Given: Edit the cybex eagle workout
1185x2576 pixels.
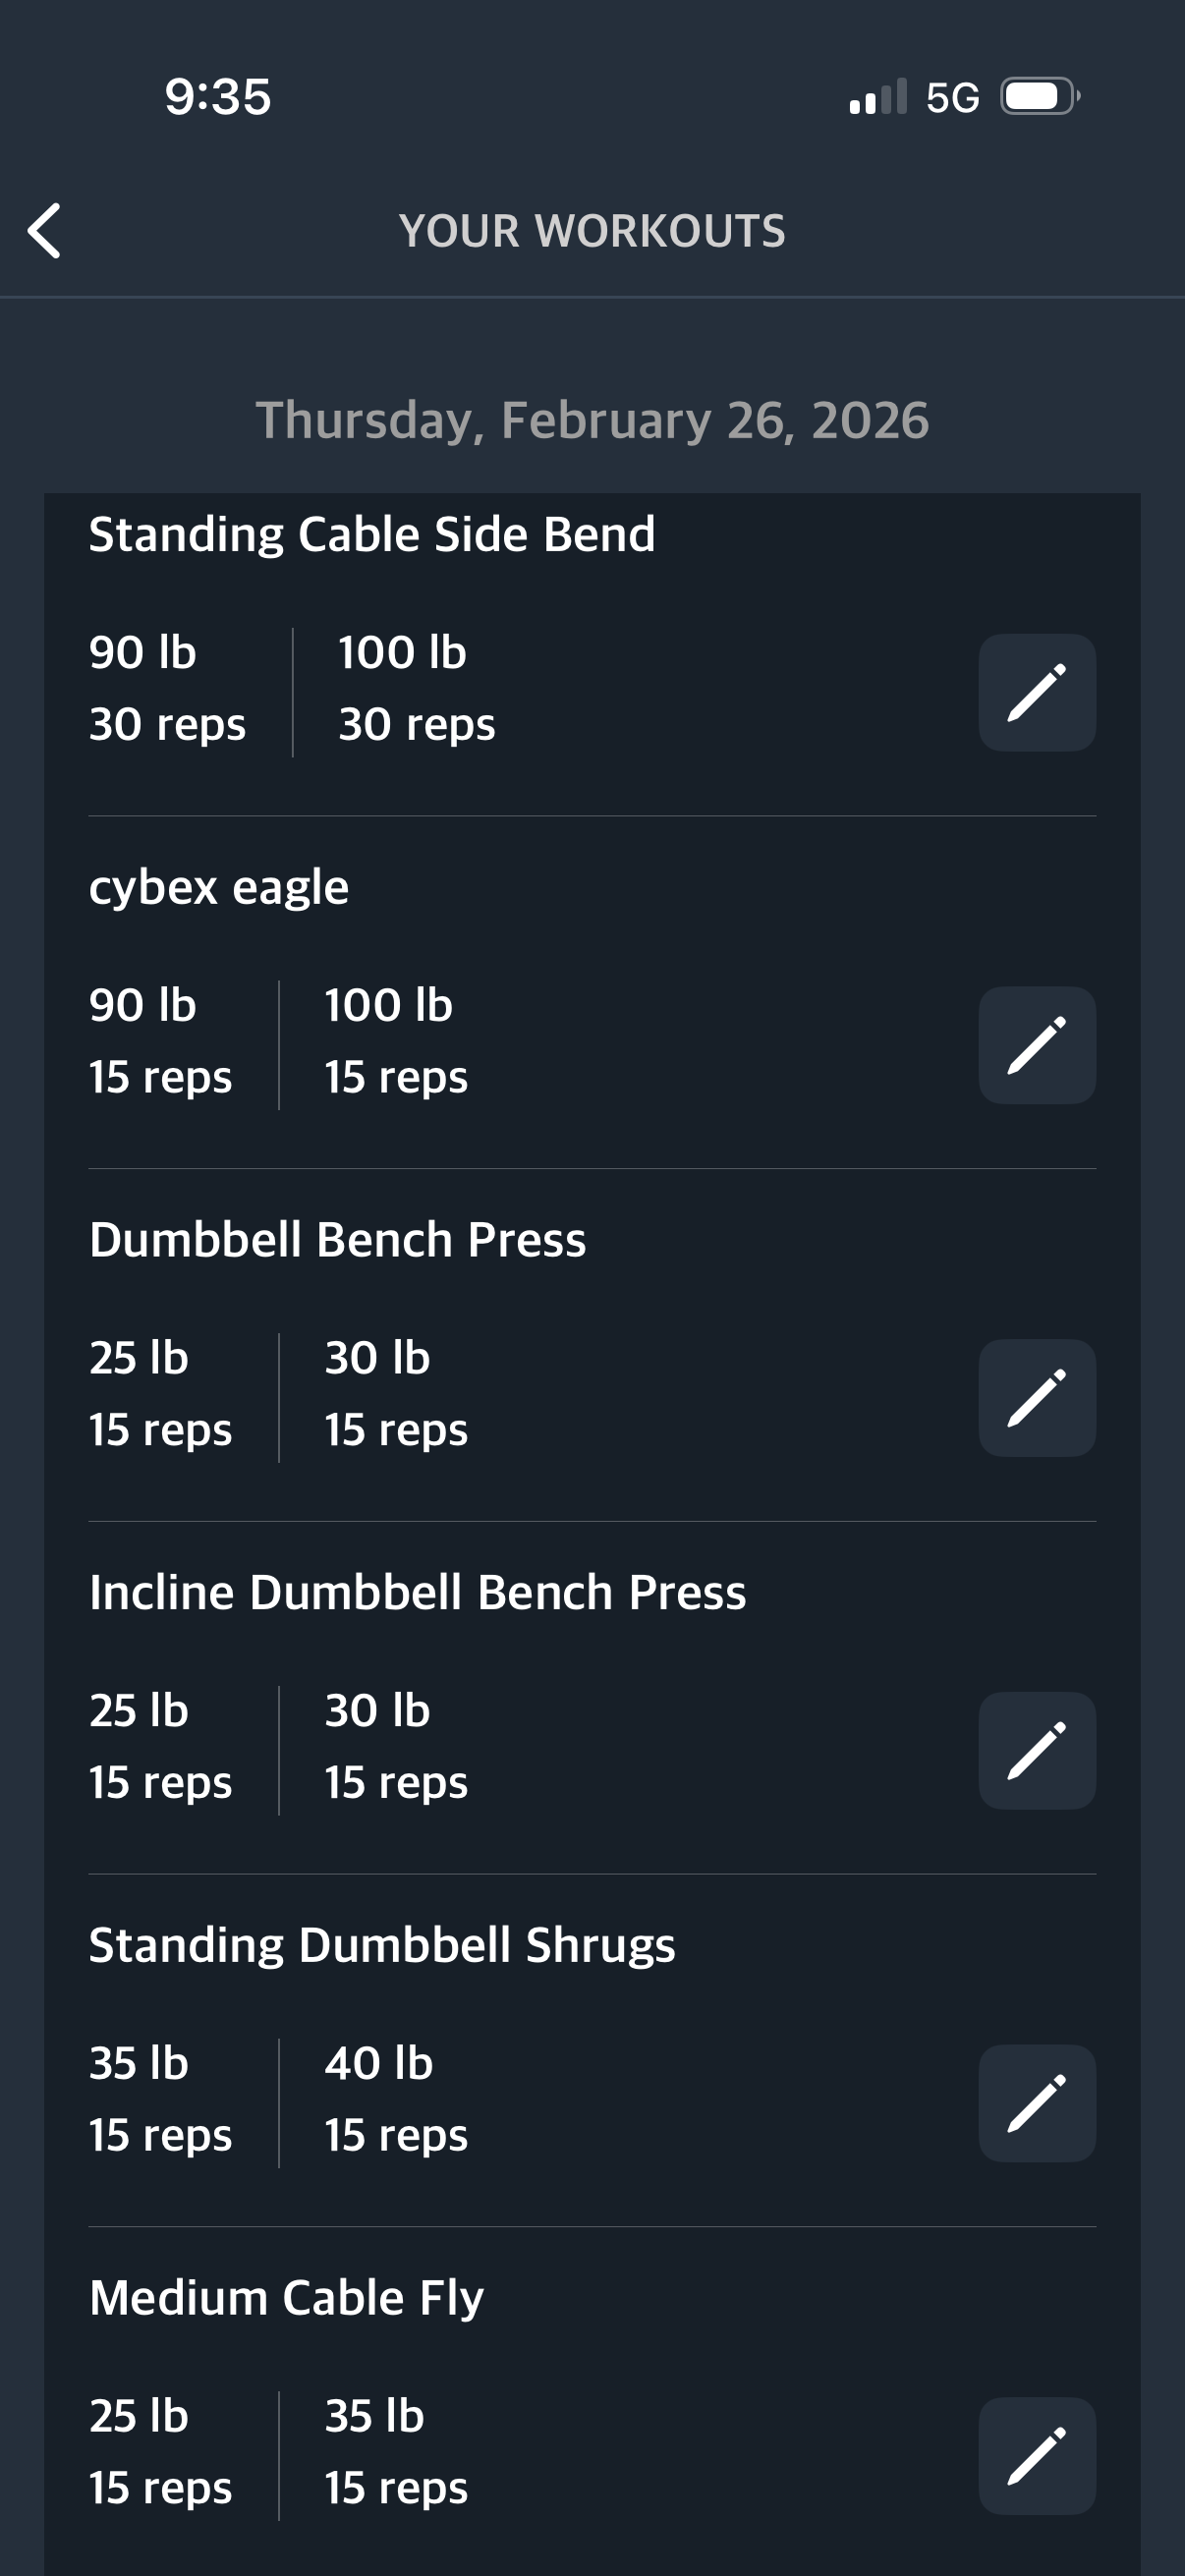Looking at the screenshot, I should point(1036,1045).
